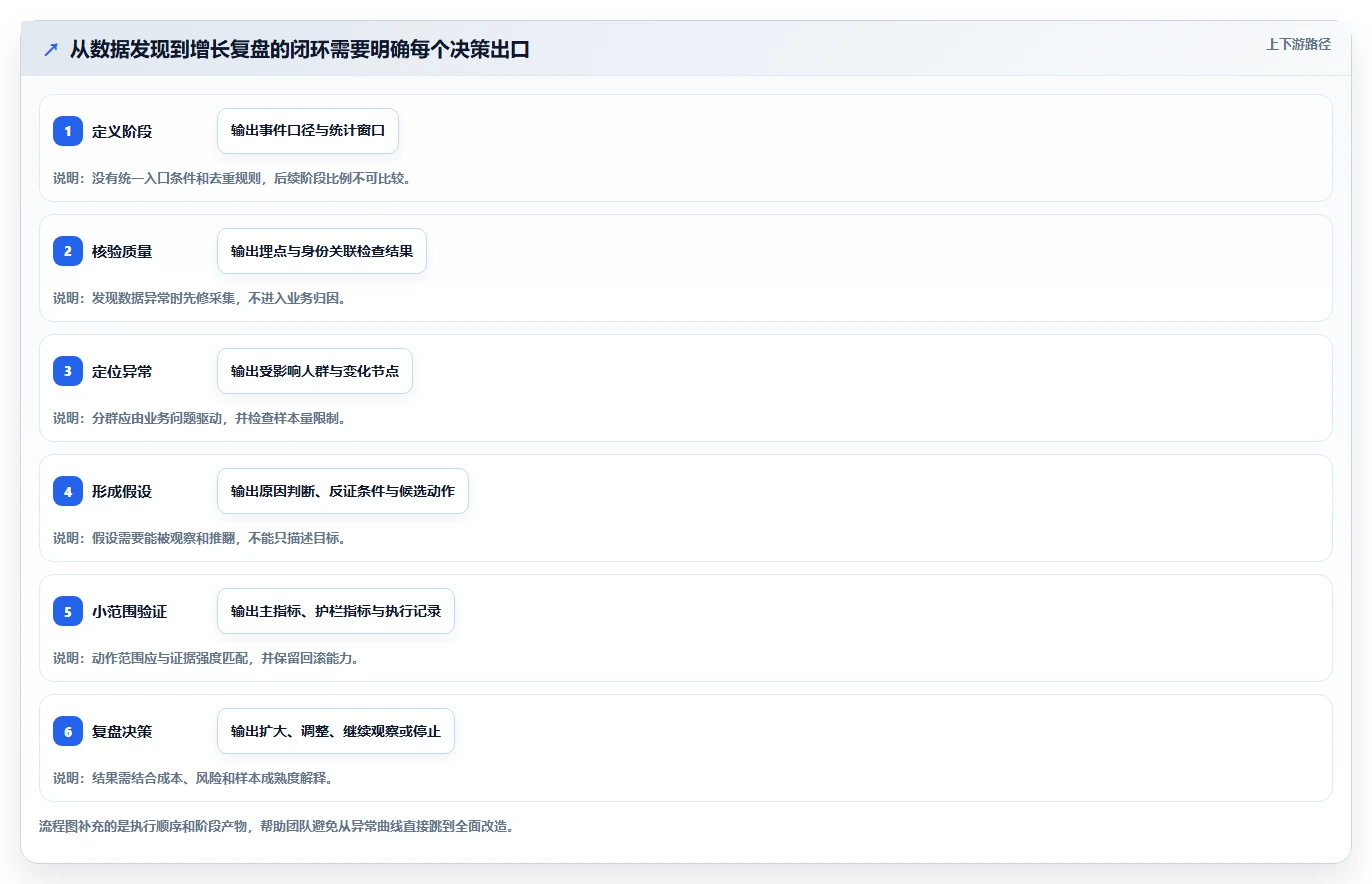
Task: Click the footer text 流程图补充的是执行顺序和阶段产物
Action: (145, 827)
